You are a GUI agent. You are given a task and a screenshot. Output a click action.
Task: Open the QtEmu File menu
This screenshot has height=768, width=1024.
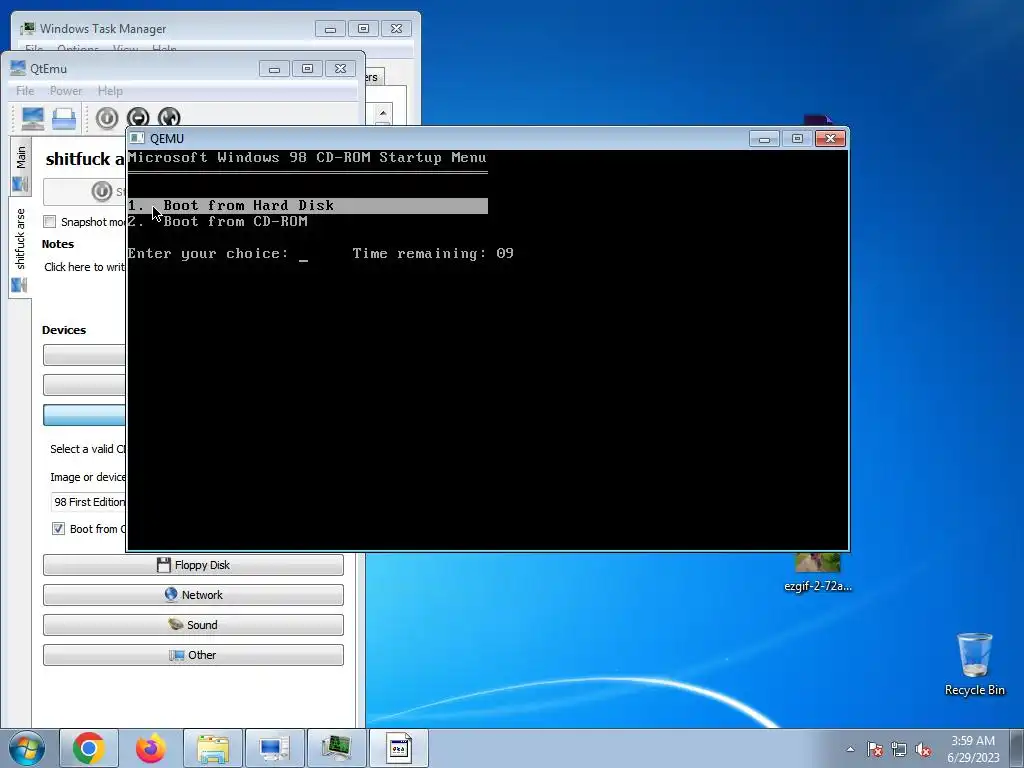pyautogui.click(x=25, y=91)
